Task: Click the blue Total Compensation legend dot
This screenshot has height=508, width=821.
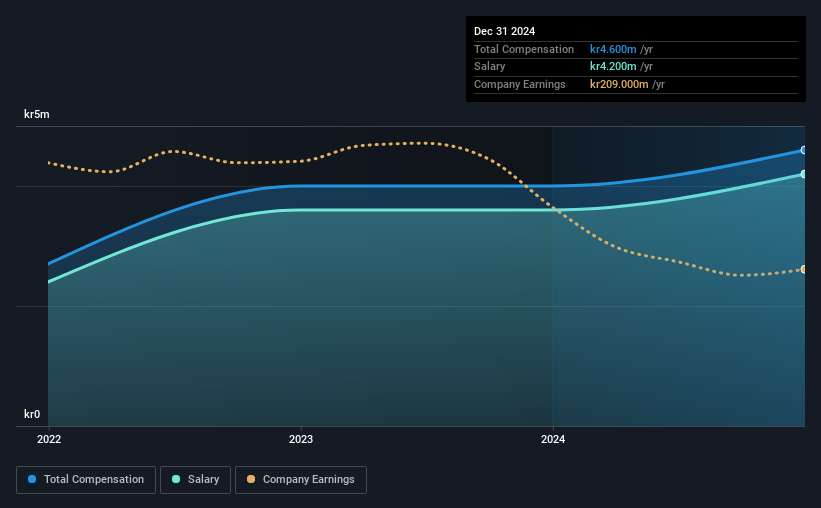Action: pyautogui.click(x=32, y=479)
